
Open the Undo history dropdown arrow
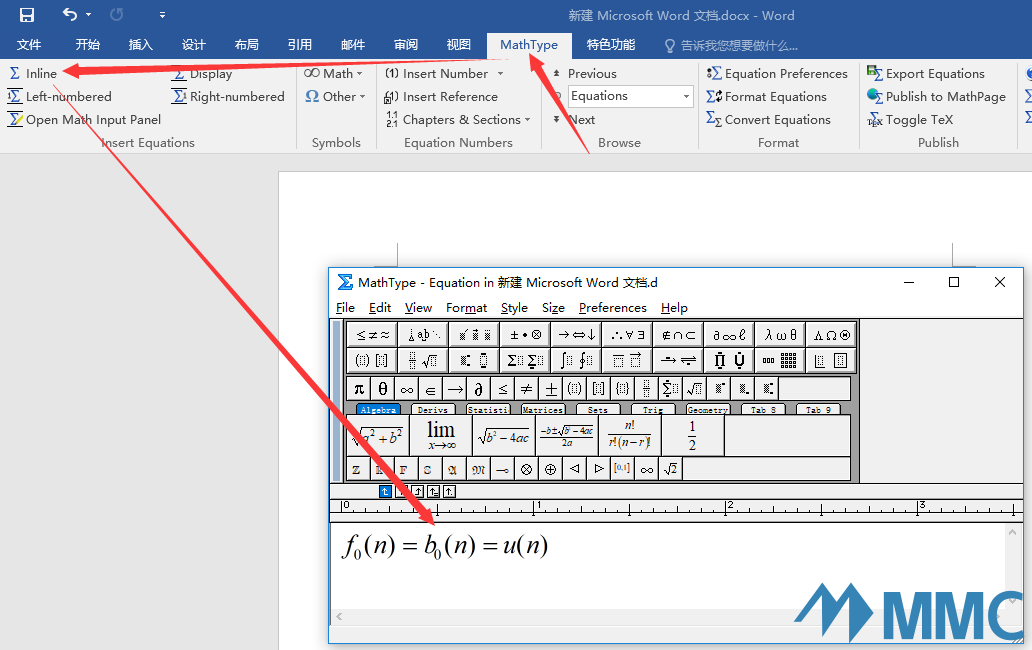point(88,14)
